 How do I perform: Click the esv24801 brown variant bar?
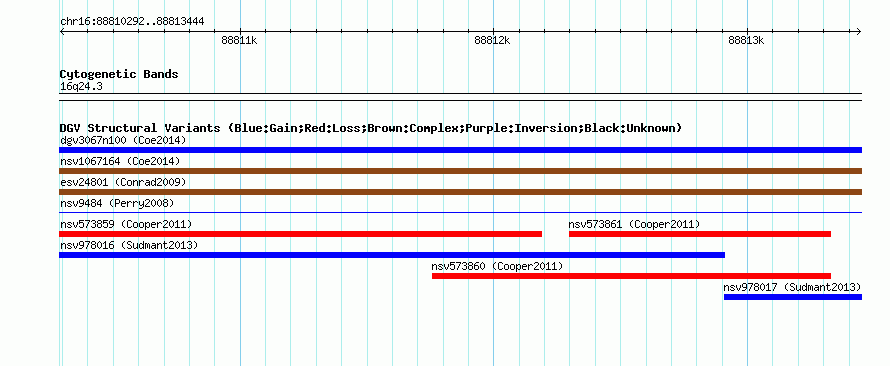[x=460, y=192]
